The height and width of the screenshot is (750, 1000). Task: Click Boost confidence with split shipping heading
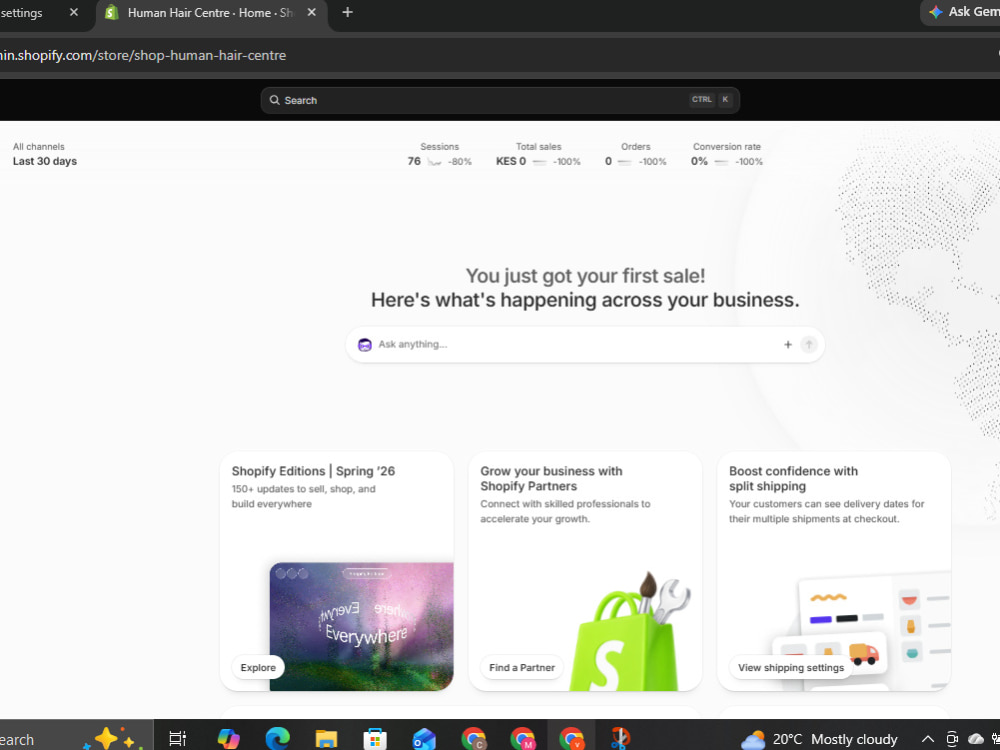(793, 478)
